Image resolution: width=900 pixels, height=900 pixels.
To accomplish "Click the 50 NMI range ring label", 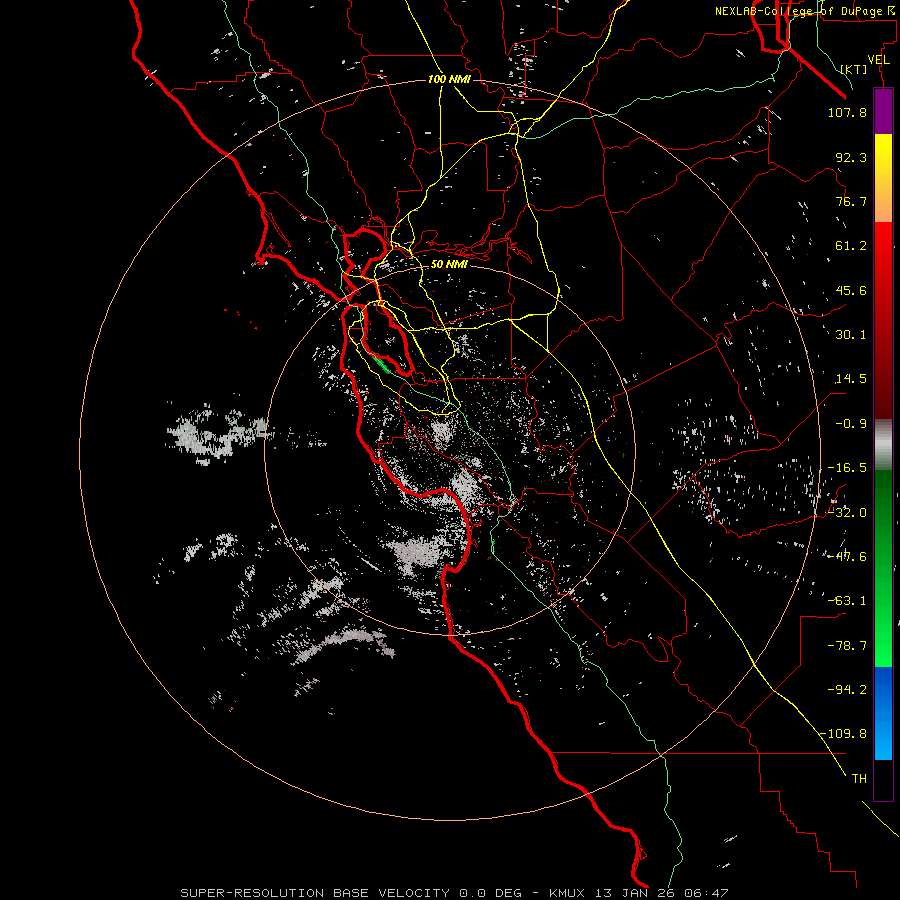I will tap(449, 265).
